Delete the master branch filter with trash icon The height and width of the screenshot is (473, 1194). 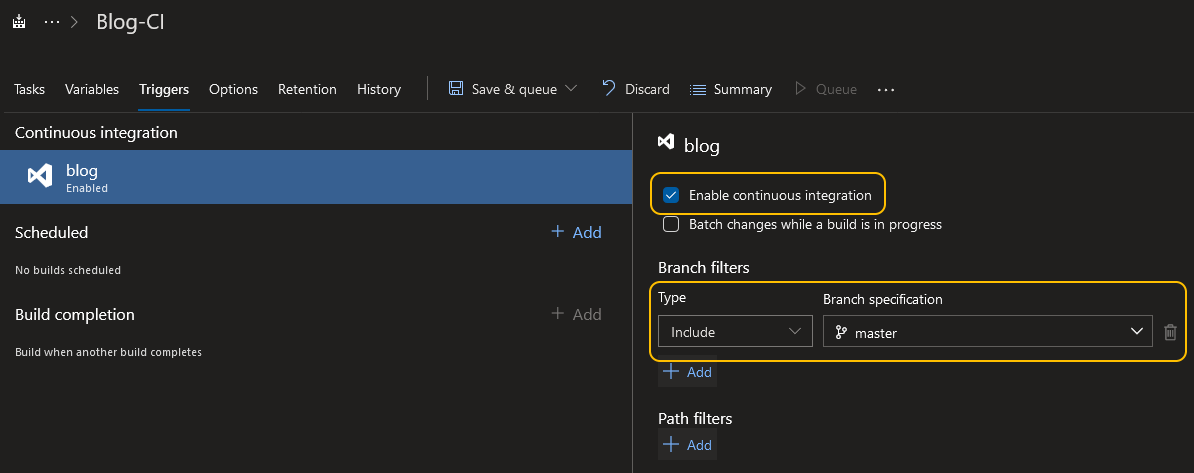[x=1170, y=332]
